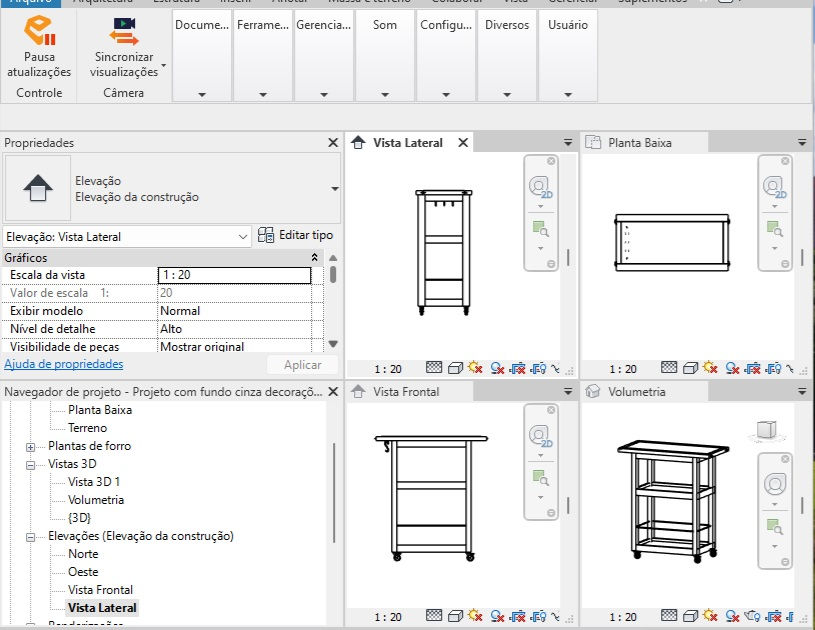Click zoom region icon in Planta Baixa navigation bar

(774, 228)
